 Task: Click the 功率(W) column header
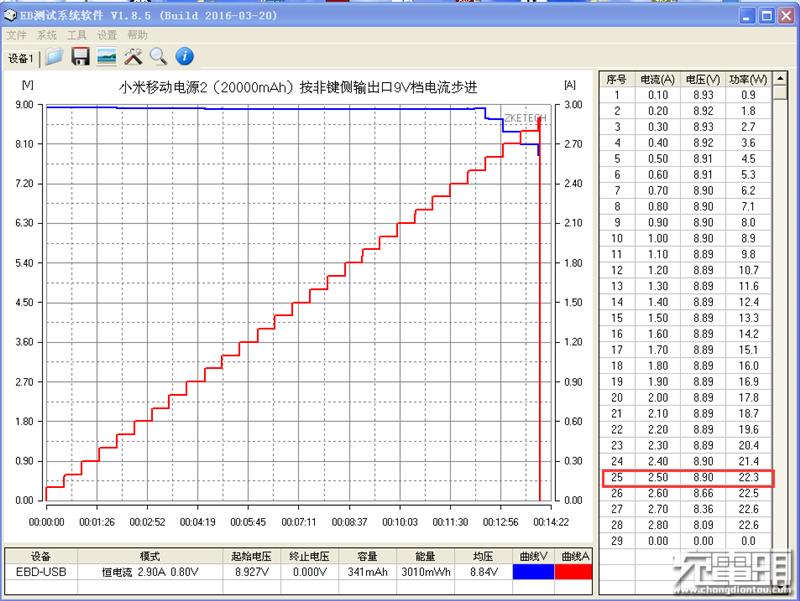(x=748, y=79)
